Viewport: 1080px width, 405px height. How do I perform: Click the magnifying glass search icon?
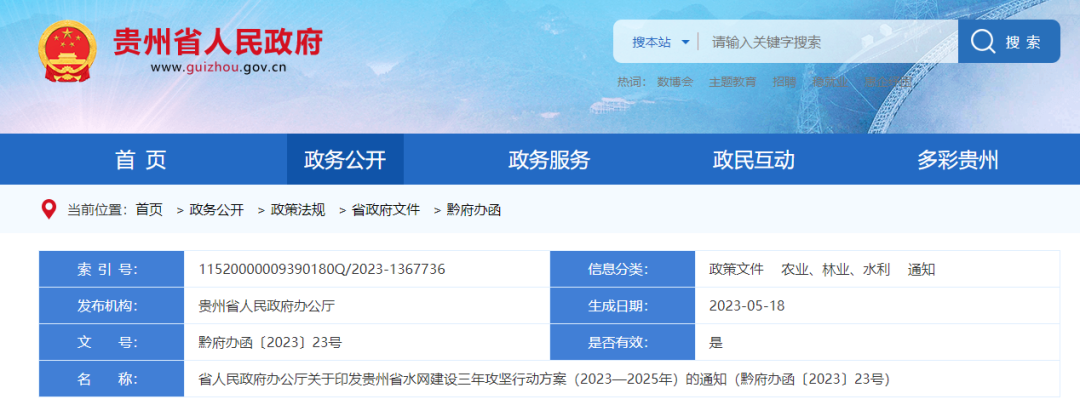click(x=982, y=42)
